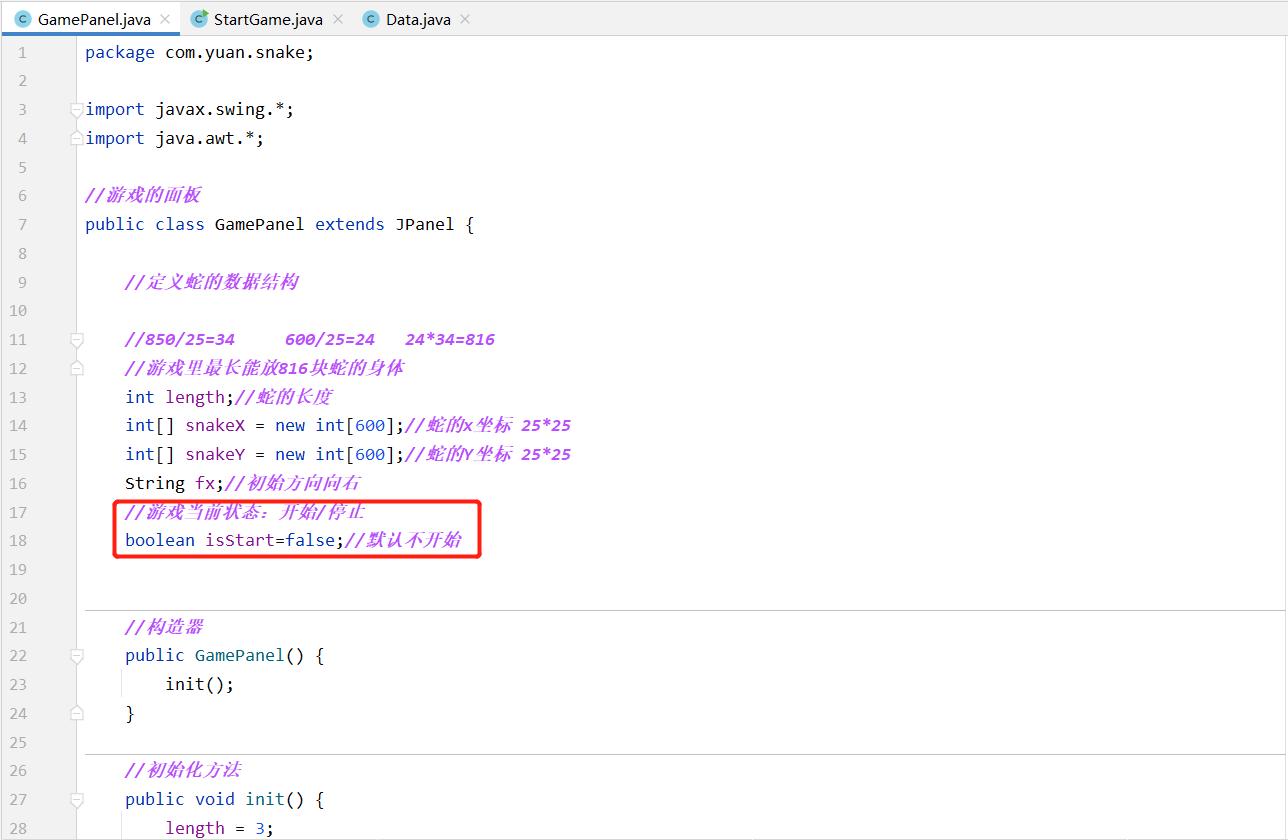The height and width of the screenshot is (840, 1288).
Task: Click the 'int[] snakeY = new int[600];' code
Action: click(265, 454)
